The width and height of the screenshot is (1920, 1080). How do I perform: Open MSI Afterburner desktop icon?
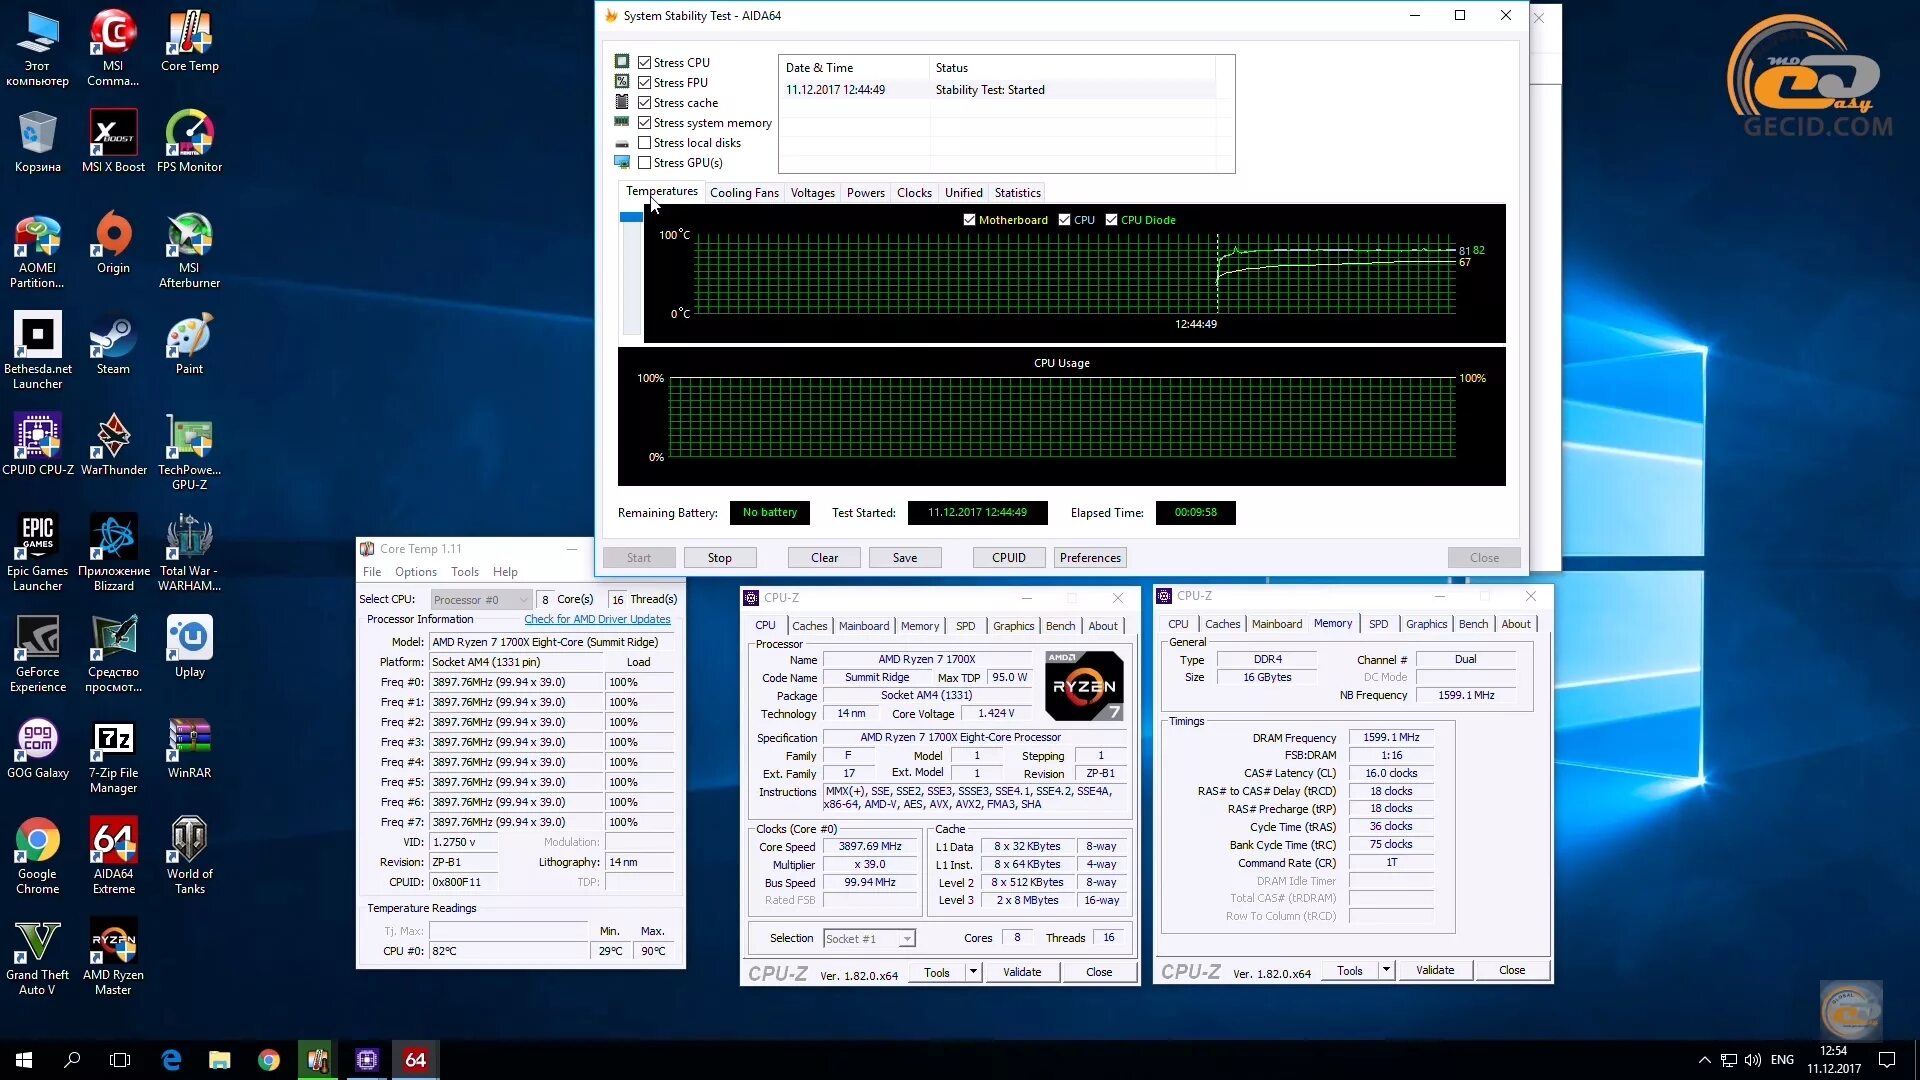189,250
